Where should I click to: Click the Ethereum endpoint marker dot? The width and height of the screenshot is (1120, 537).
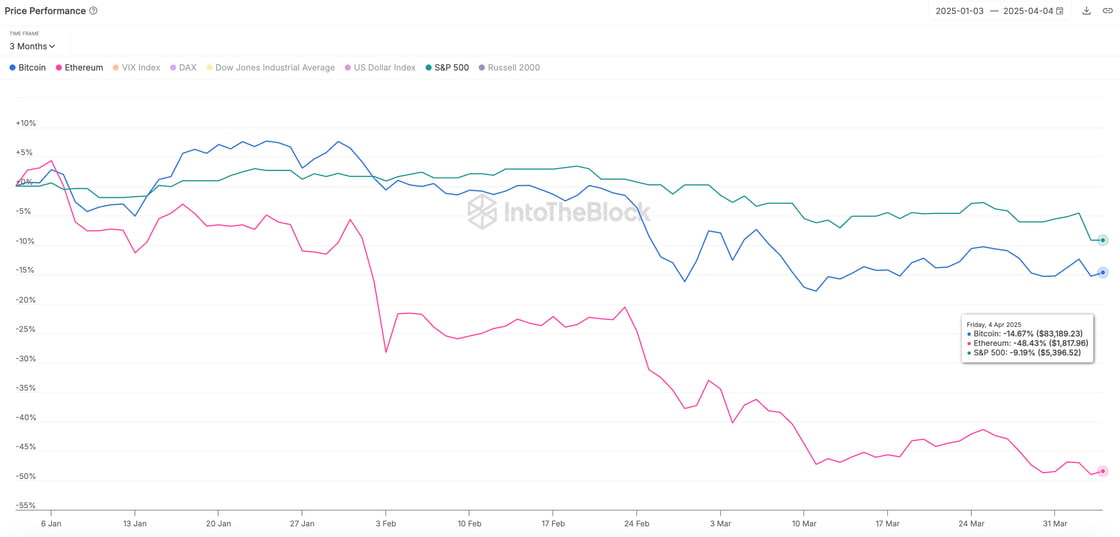1103,471
